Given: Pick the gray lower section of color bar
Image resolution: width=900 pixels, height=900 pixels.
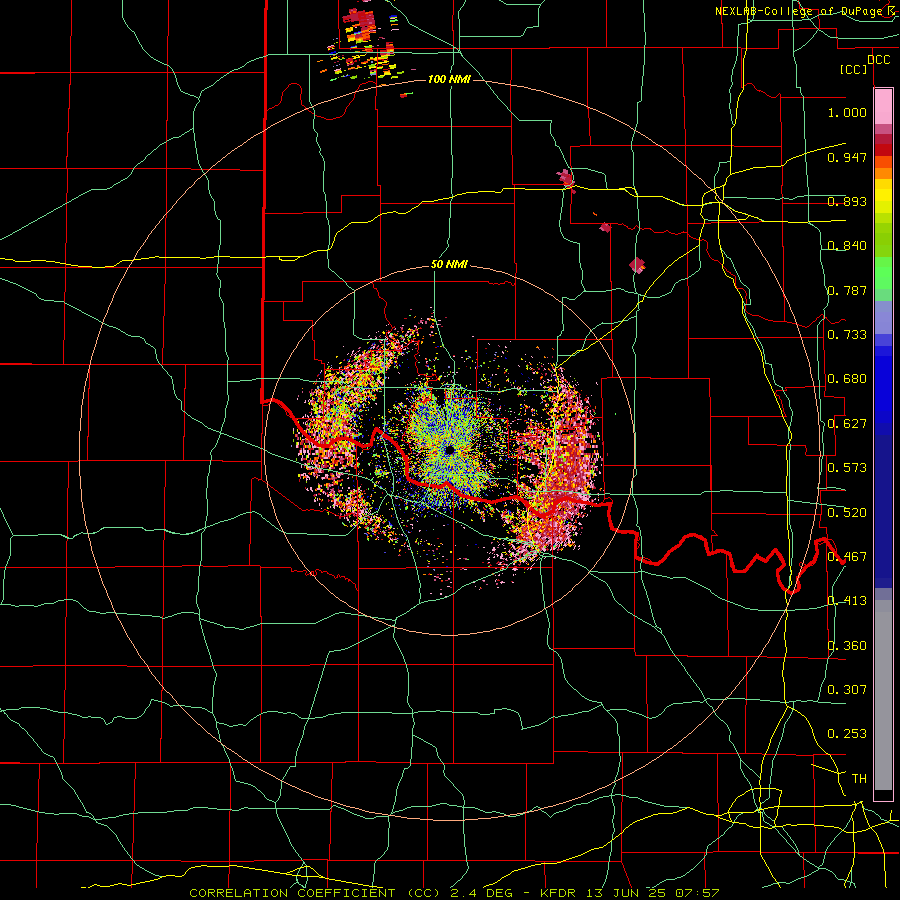Looking at the screenshot, I should (x=883, y=695).
